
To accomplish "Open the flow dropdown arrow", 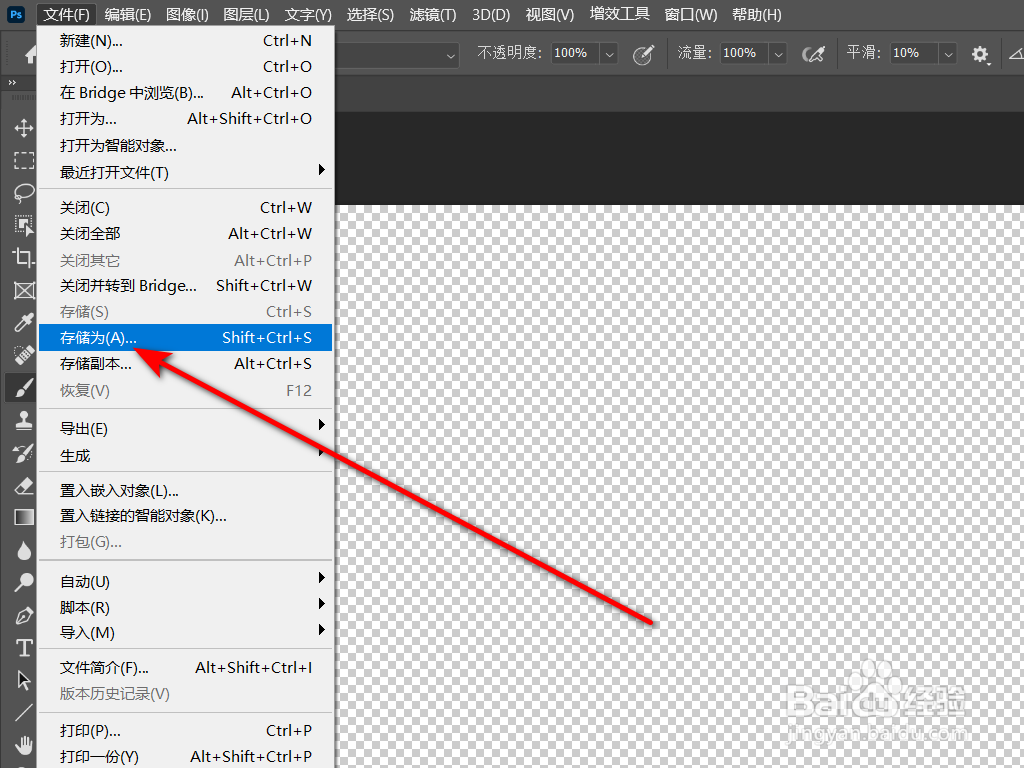I will click(778, 54).
